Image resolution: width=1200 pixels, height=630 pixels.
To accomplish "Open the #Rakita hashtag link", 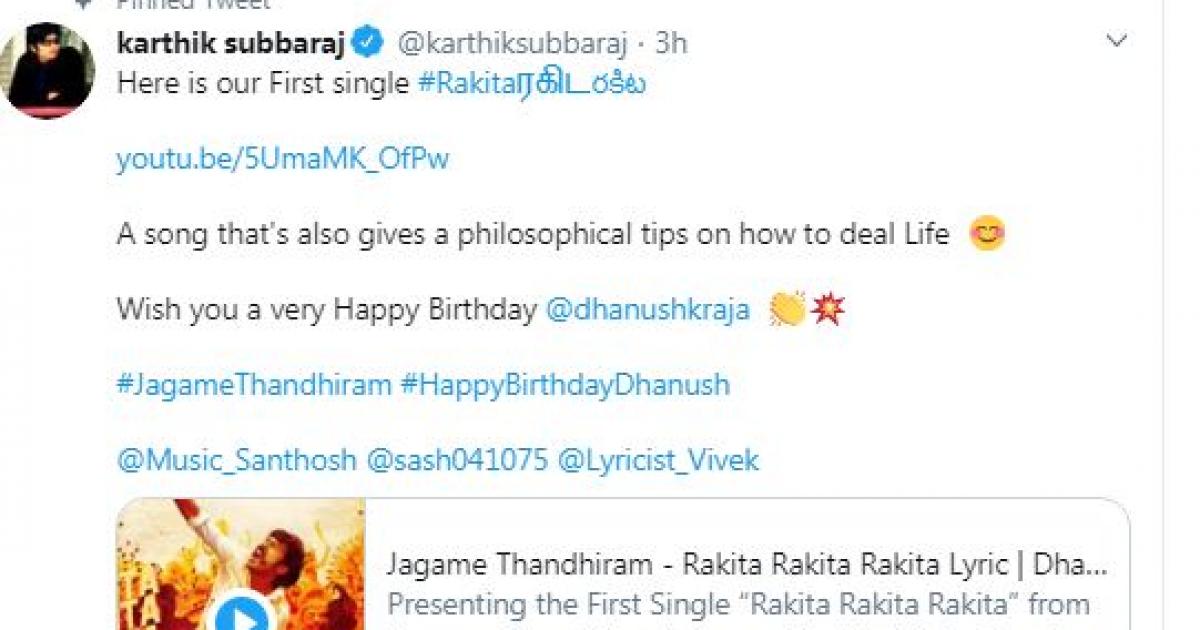I will point(531,83).
